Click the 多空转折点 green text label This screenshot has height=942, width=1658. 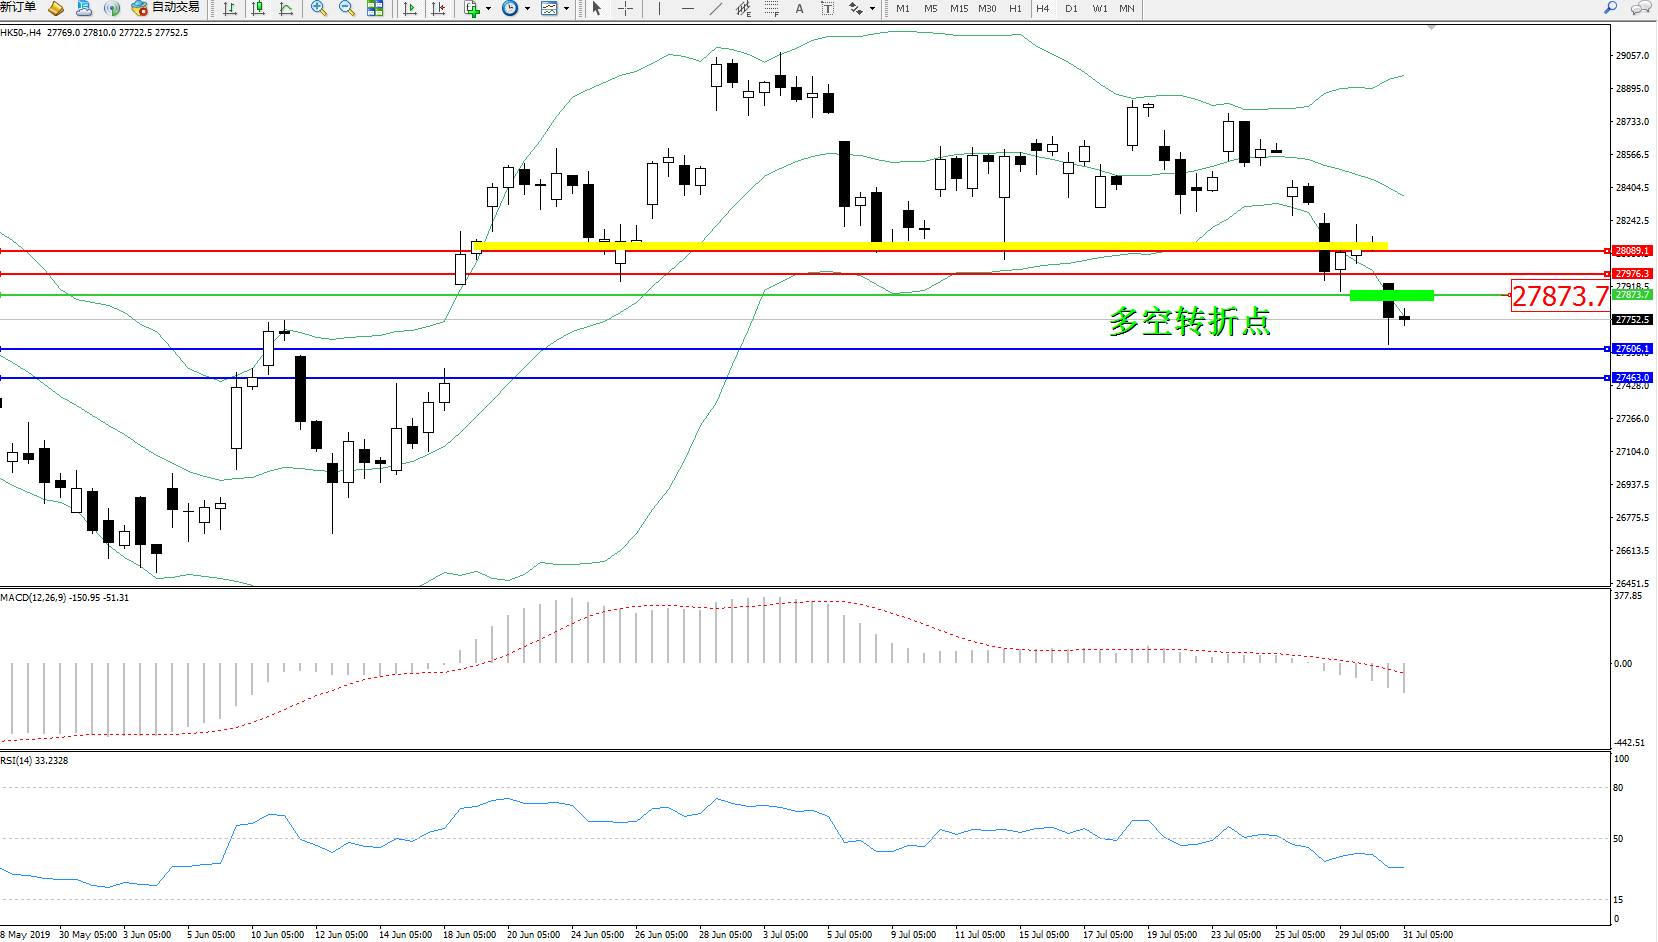point(1190,322)
